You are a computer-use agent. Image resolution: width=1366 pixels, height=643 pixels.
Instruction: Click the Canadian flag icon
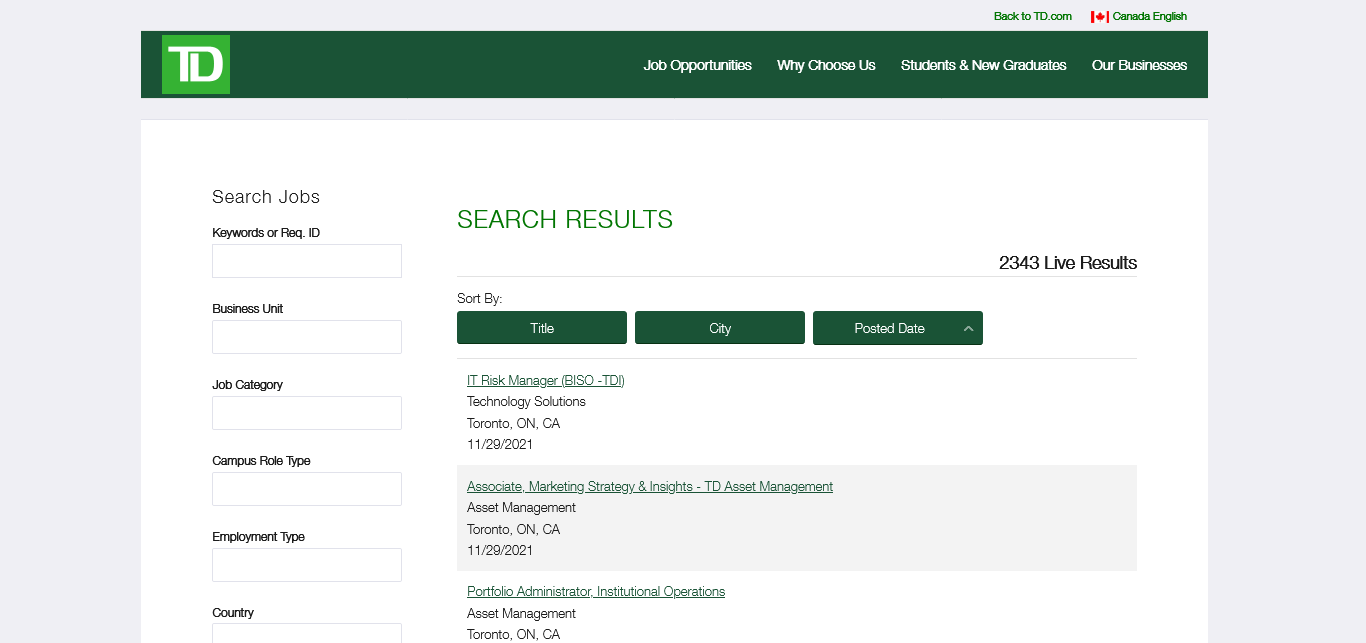point(1099,17)
